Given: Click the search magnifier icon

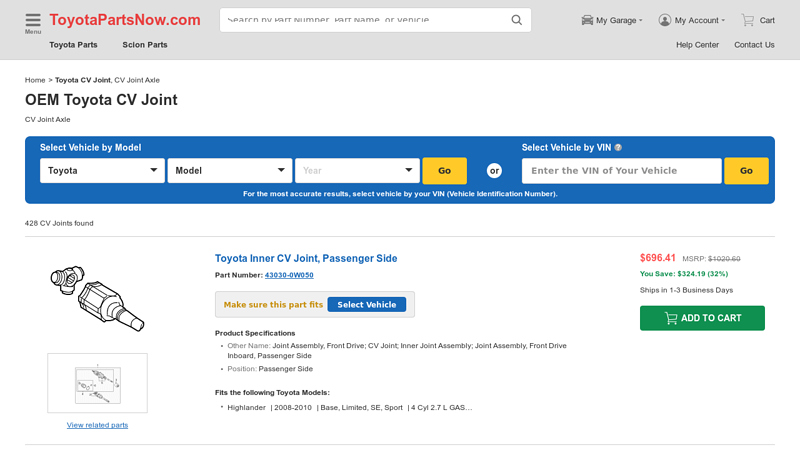Looking at the screenshot, I should click(x=516, y=20).
